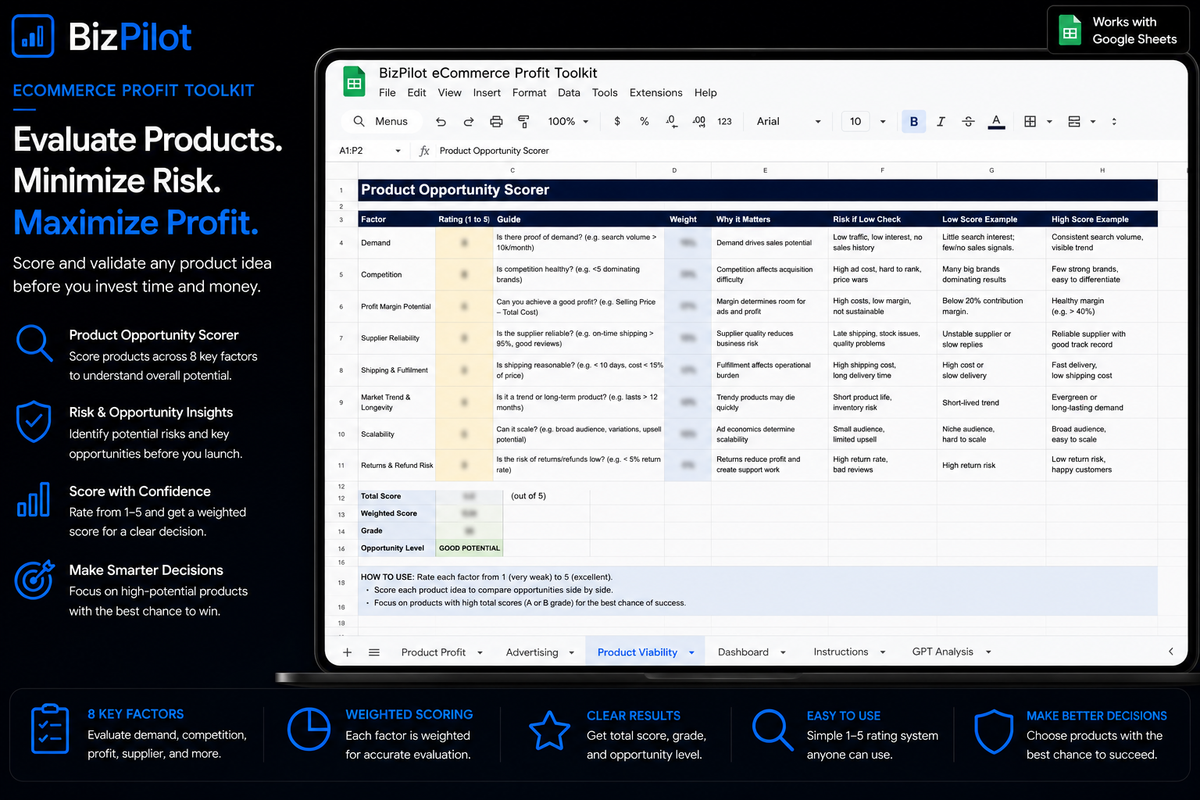Expand the Borders dropdown arrow

pyautogui.click(x=1049, y=122)
